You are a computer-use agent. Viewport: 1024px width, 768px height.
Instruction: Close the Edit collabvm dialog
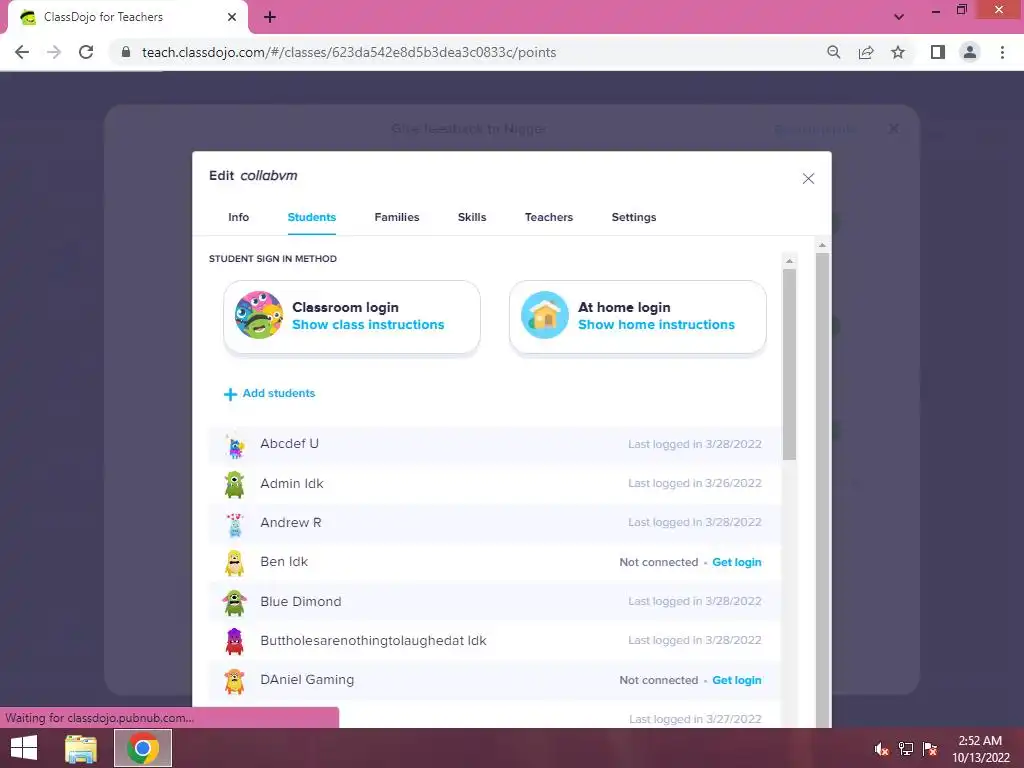click(808, 178)
